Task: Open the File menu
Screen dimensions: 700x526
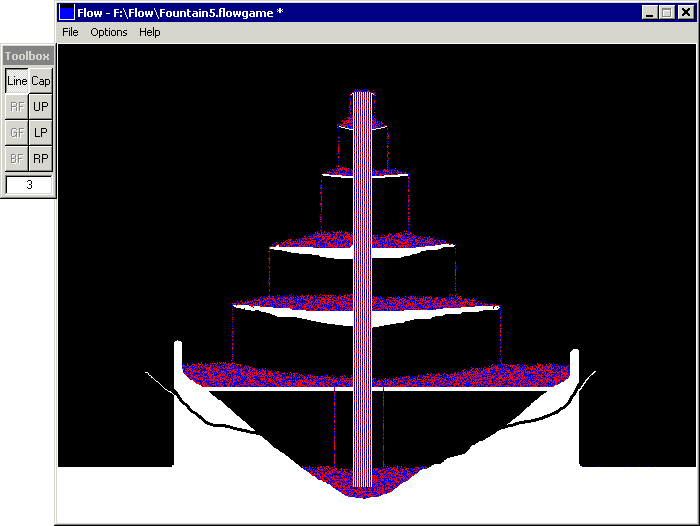Action: click(x=70, y=32)
